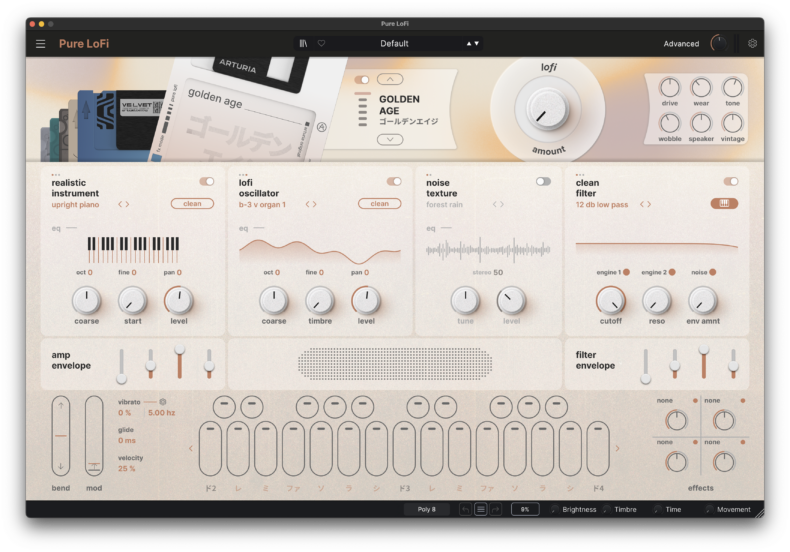Open the history list icon in status bar
This screenshot has height=552, width=790.
(x=480, y=509)
